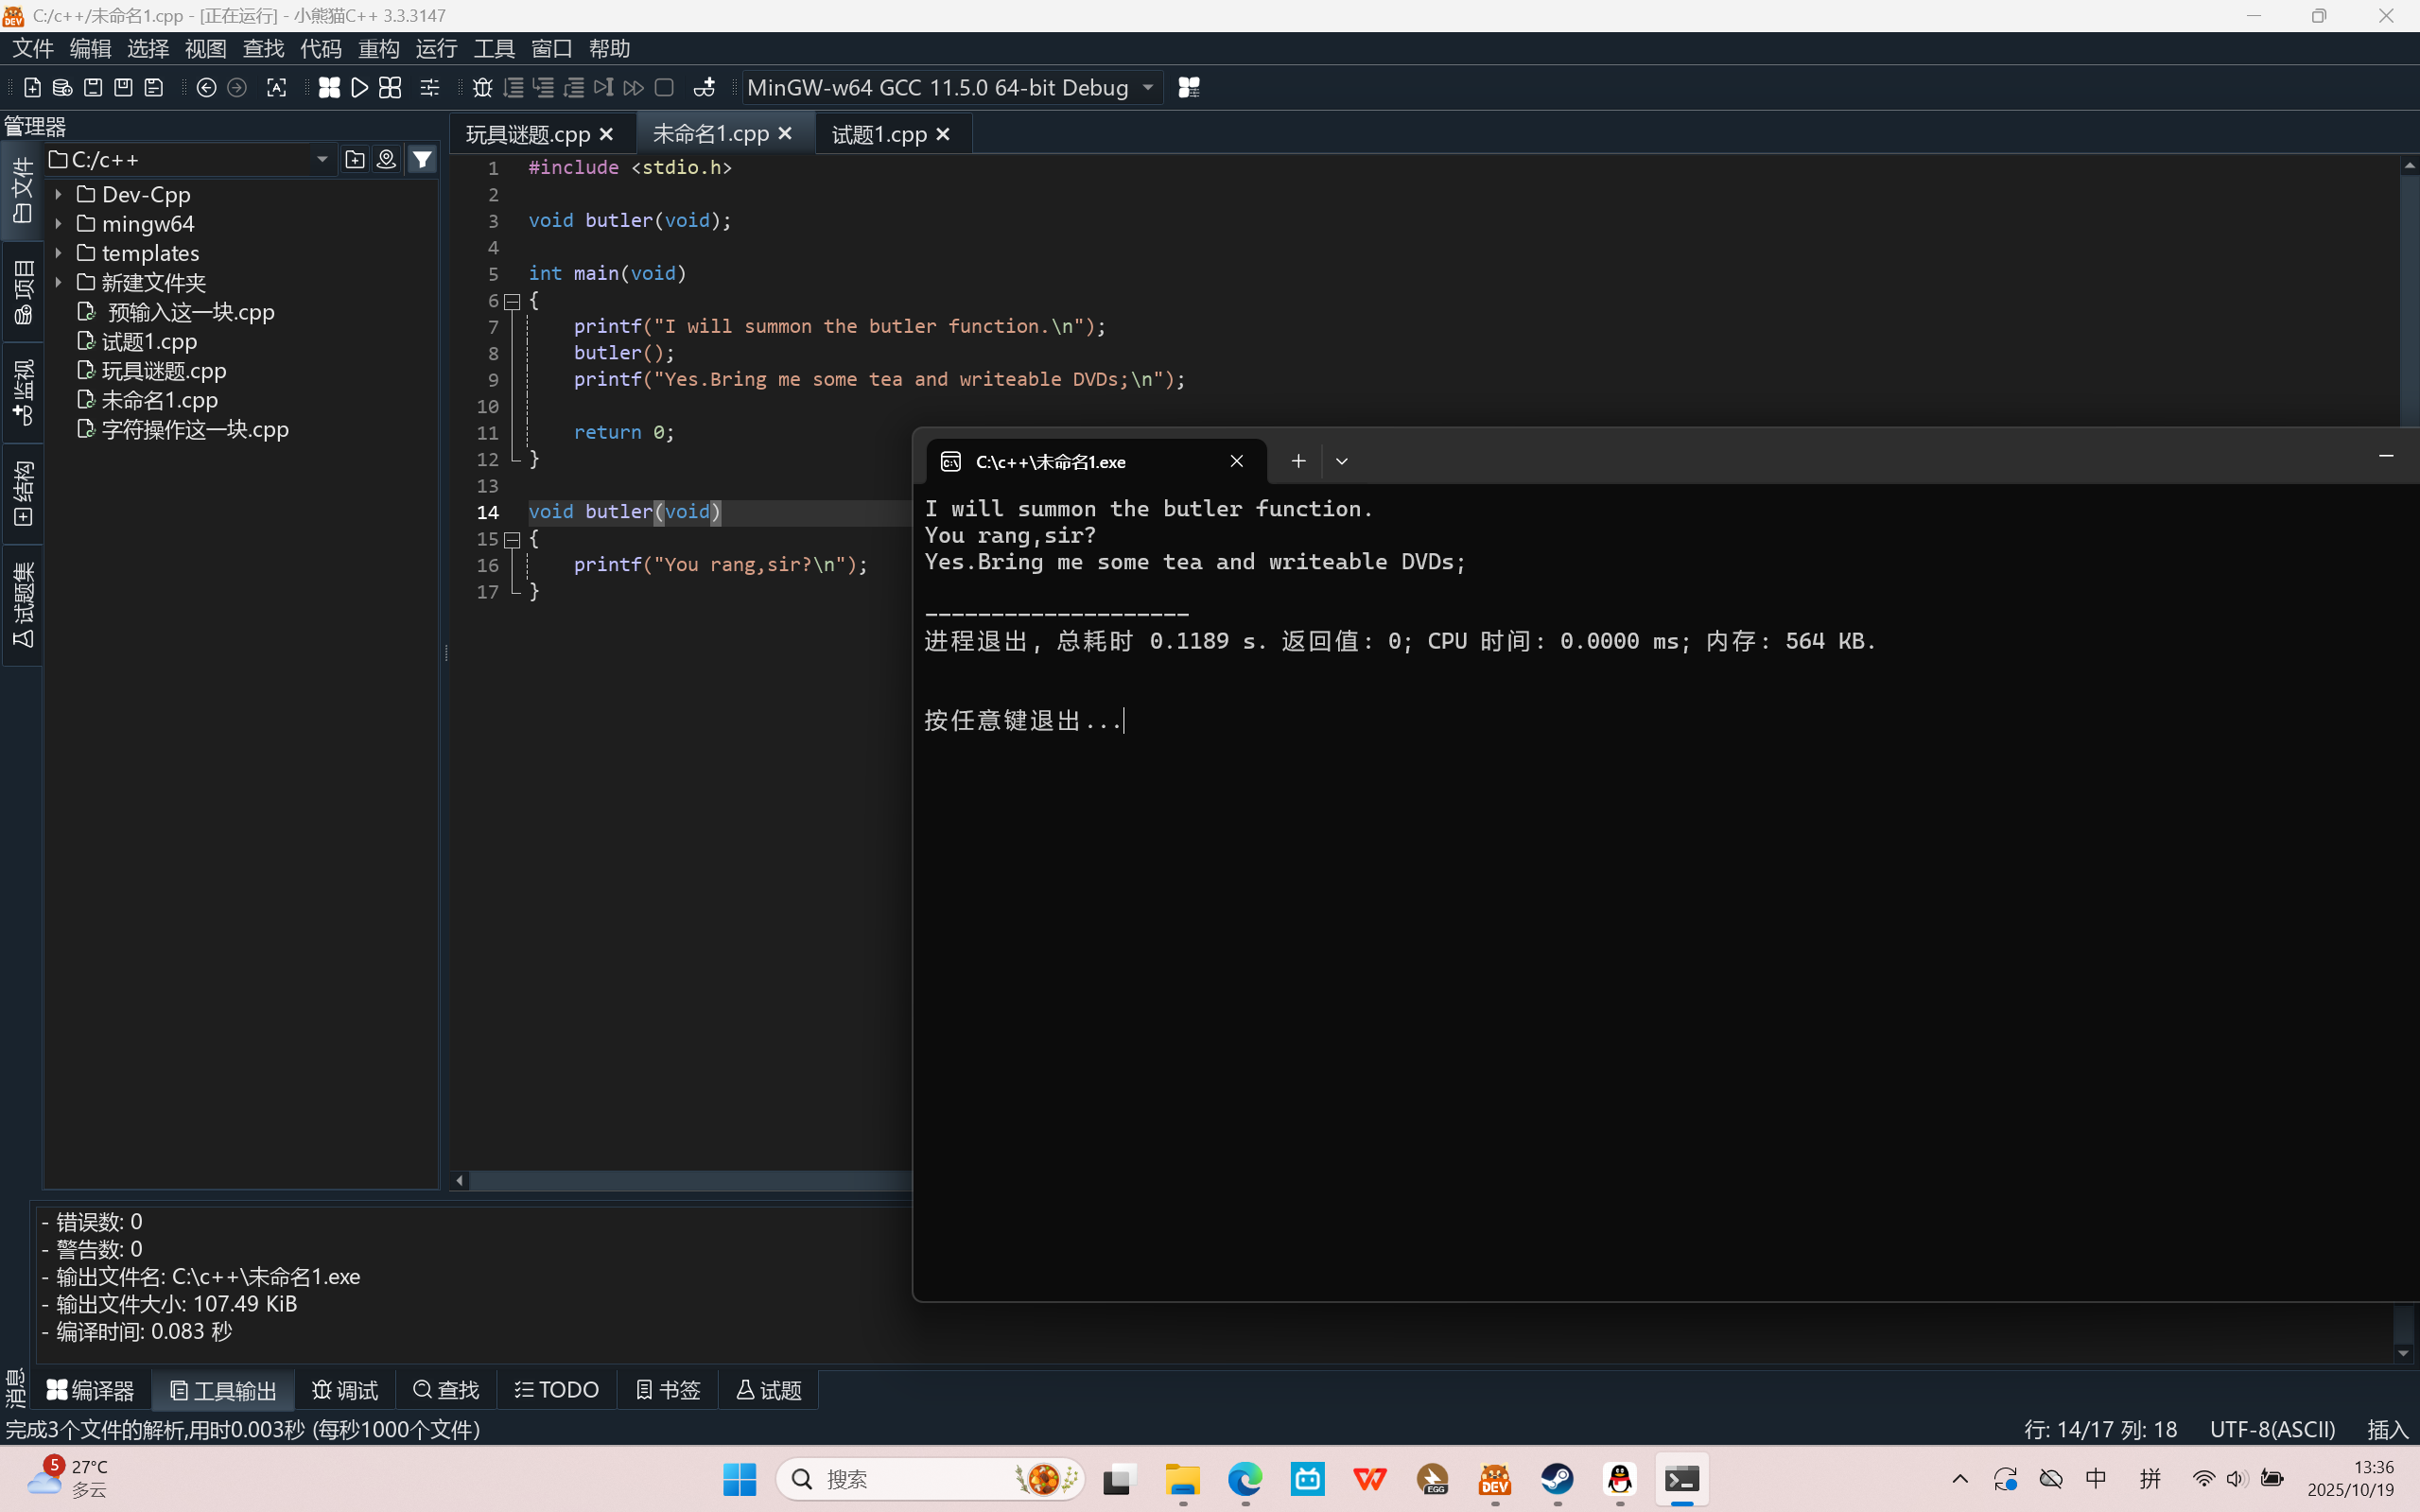The image size is (2420, 1512).
Task: Collapse the butler function fold marker
Action: pyautogui.click(x=512, y=540)
